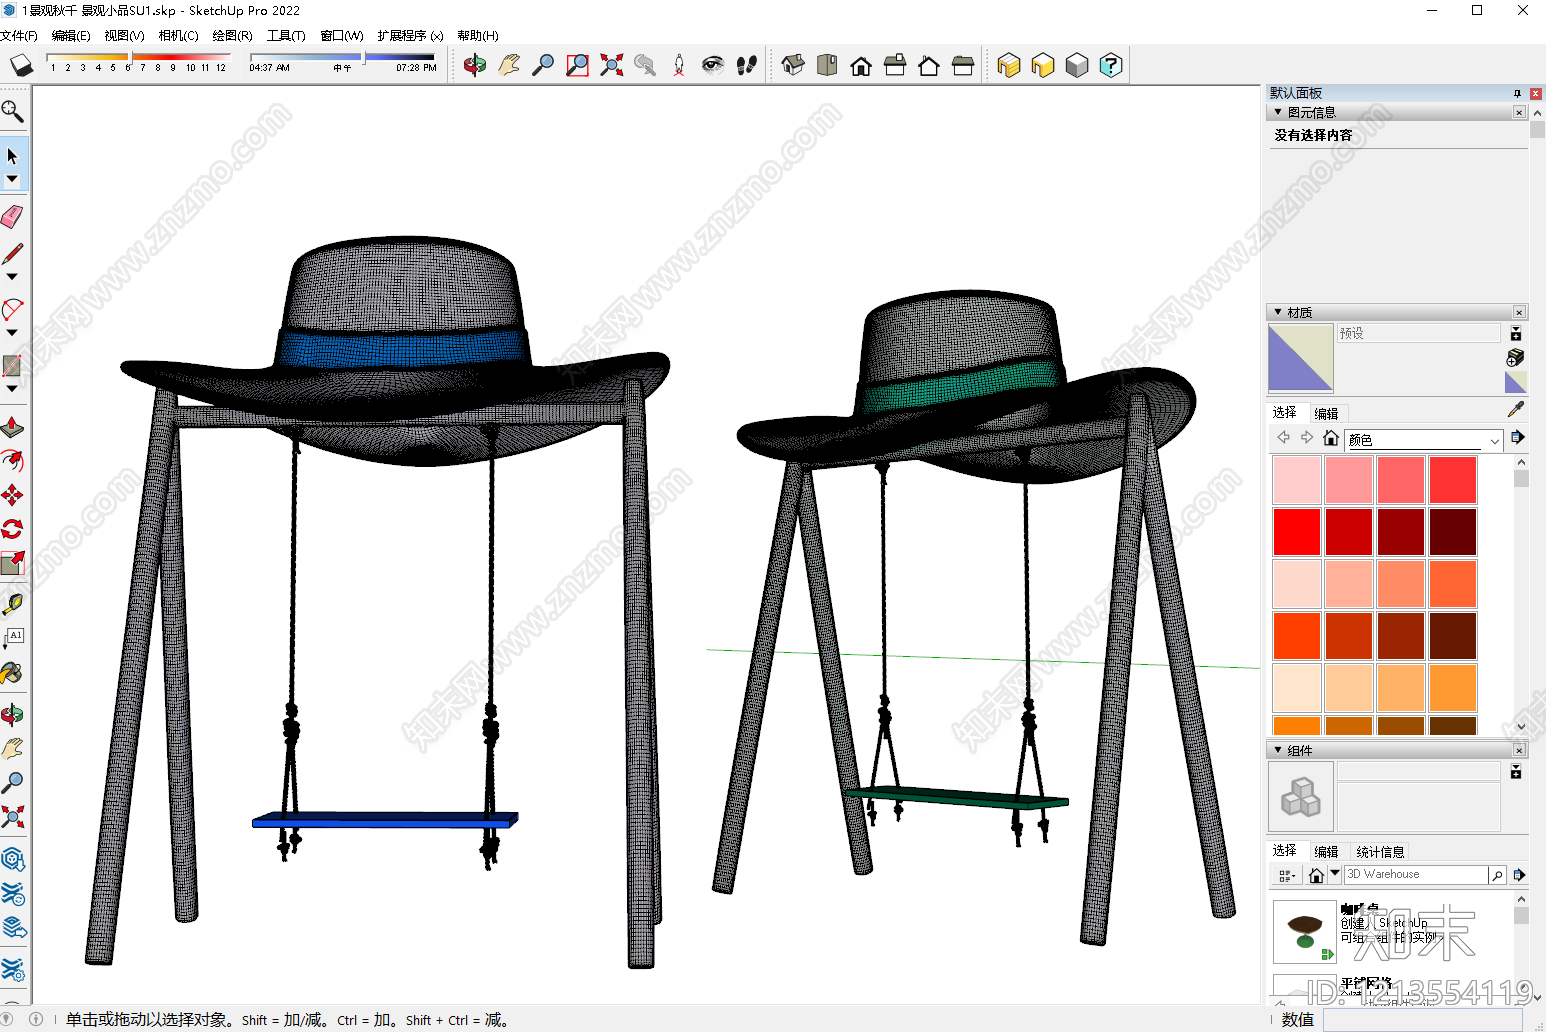Switch to Top view icon

click(x=827, y=66)
